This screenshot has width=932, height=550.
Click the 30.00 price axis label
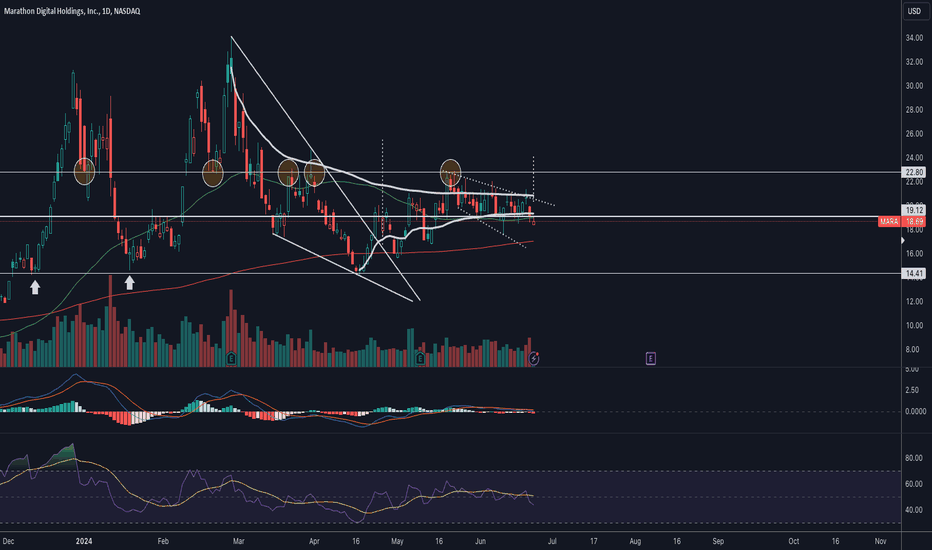point(914,86)
